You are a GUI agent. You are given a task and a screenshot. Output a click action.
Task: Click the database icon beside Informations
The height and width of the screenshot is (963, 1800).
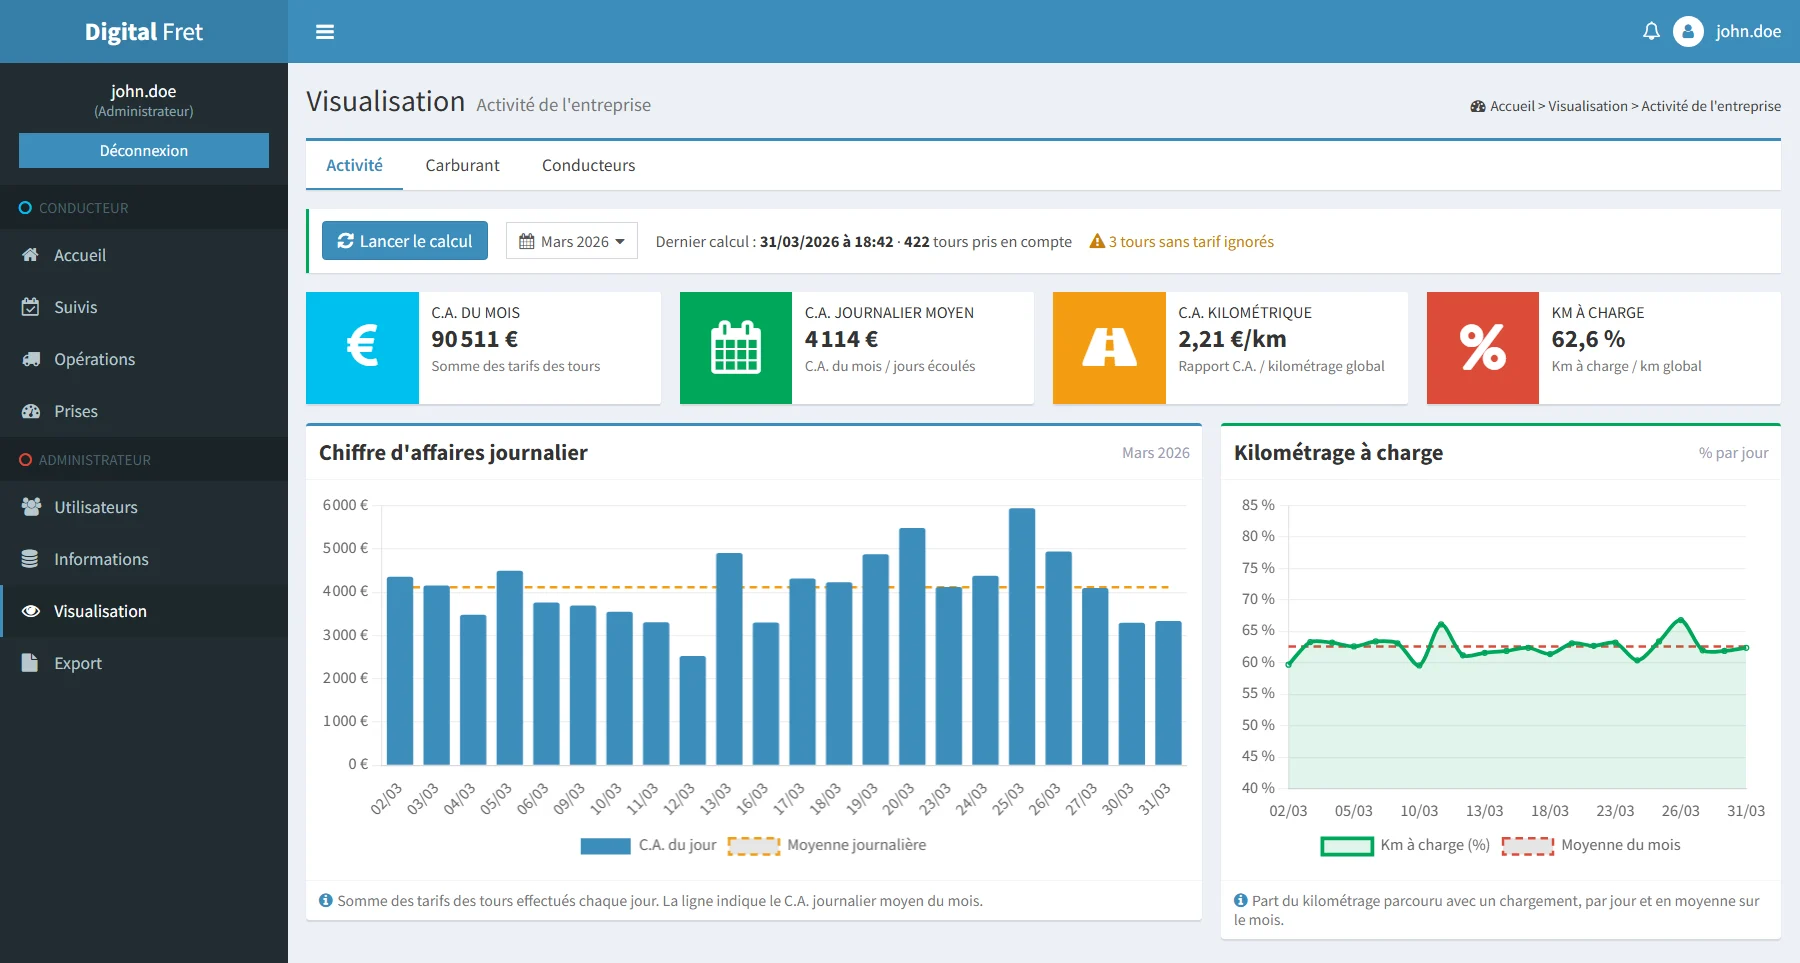pos(30,559)
